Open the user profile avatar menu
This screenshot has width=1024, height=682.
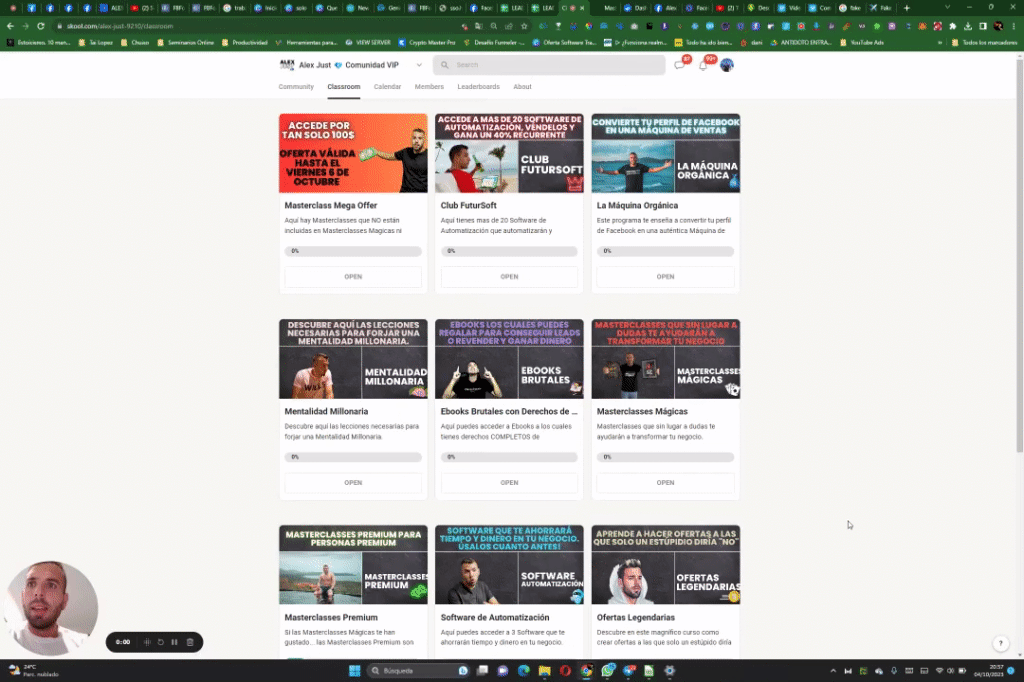726,65
